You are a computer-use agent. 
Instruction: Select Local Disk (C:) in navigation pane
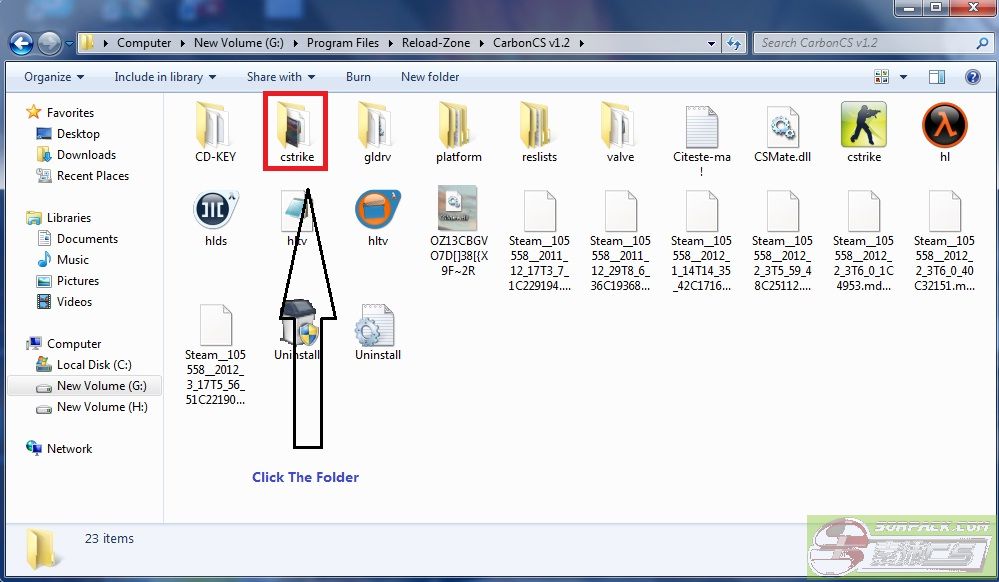pyautogui.click(x=93, y=365)
